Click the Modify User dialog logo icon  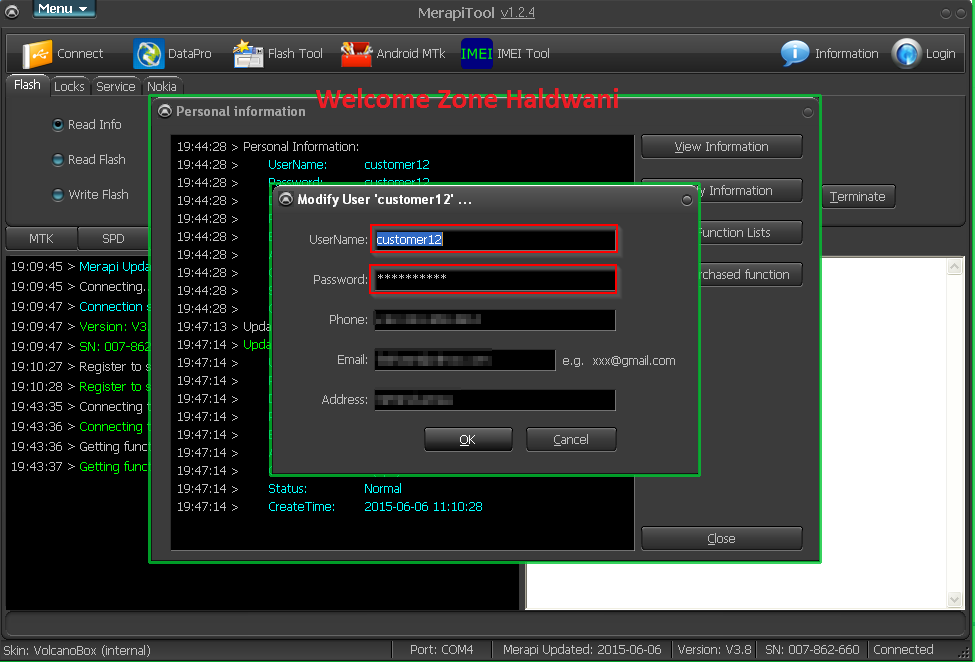[x=286, y=199]
